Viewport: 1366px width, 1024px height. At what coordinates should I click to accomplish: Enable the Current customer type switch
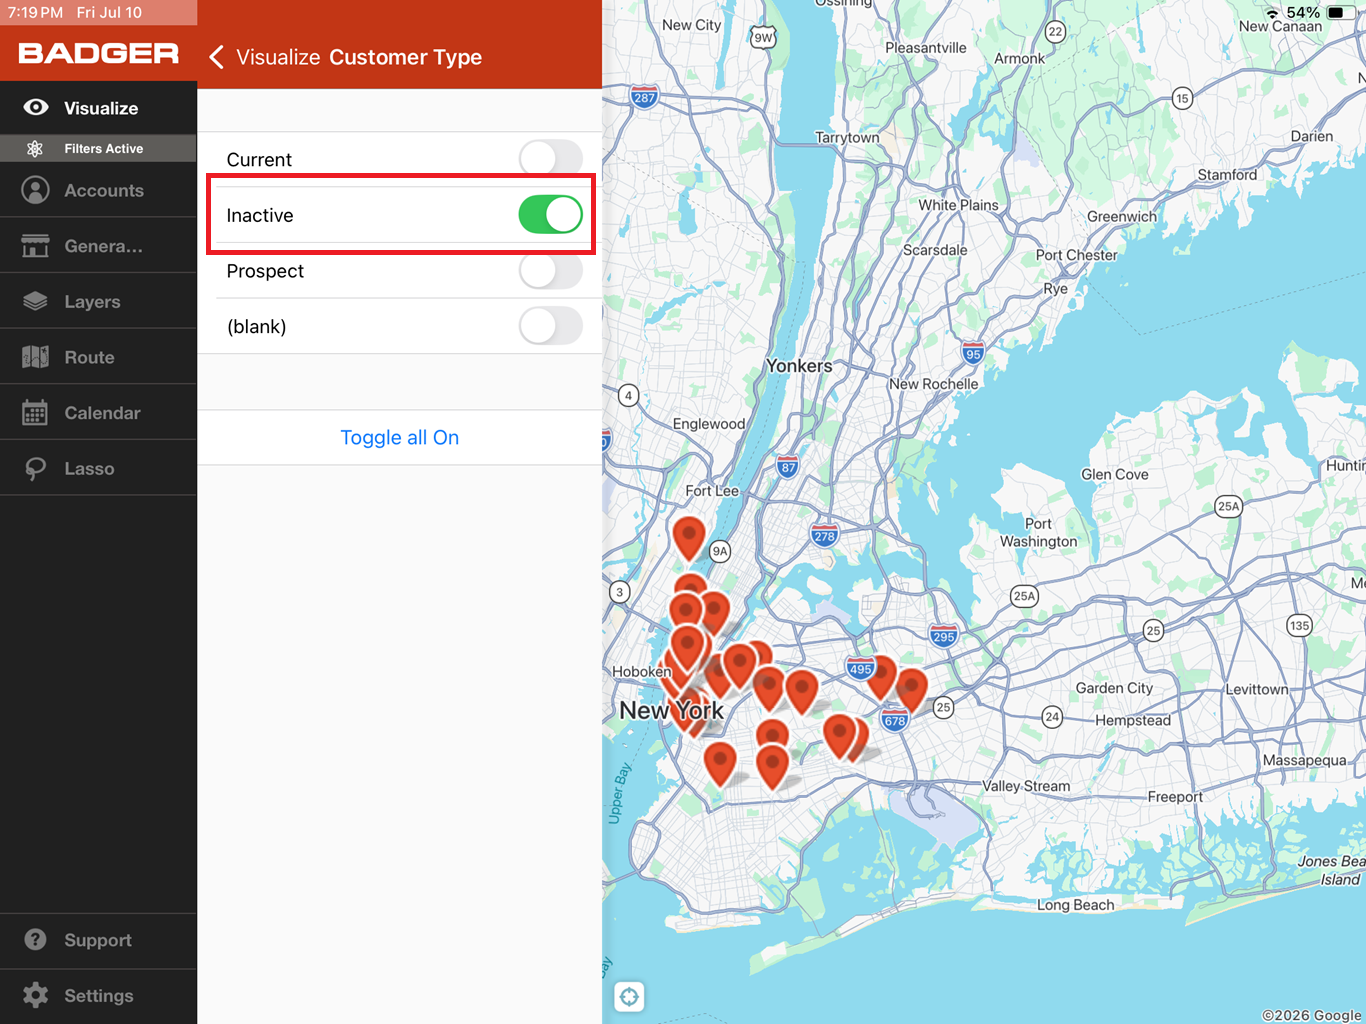tap(550, 159)
